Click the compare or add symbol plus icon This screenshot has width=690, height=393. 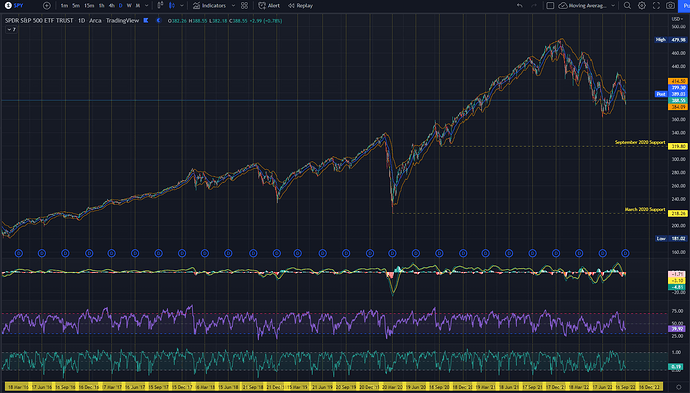[x=47, y=6]
